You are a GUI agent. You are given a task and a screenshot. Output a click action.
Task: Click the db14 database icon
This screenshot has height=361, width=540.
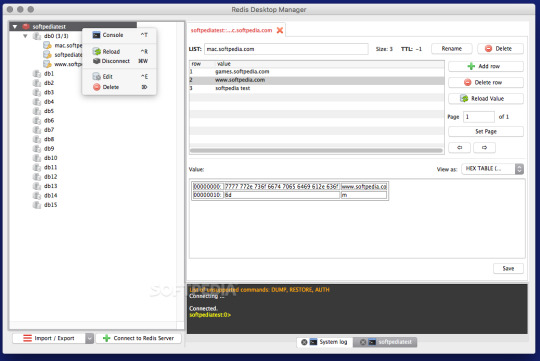(37, 195)
